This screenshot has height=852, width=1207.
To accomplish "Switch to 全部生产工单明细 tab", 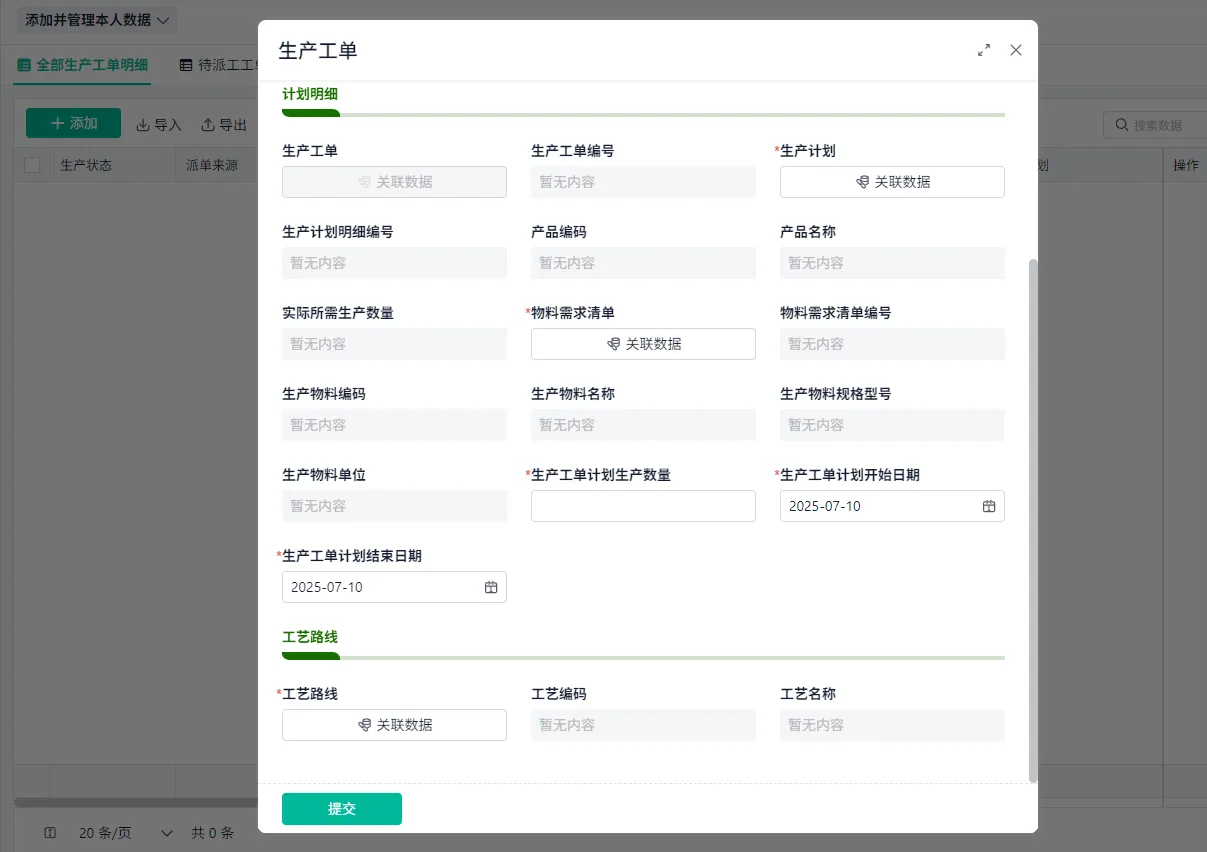I will pyautogui.click(x=83, y=65).
